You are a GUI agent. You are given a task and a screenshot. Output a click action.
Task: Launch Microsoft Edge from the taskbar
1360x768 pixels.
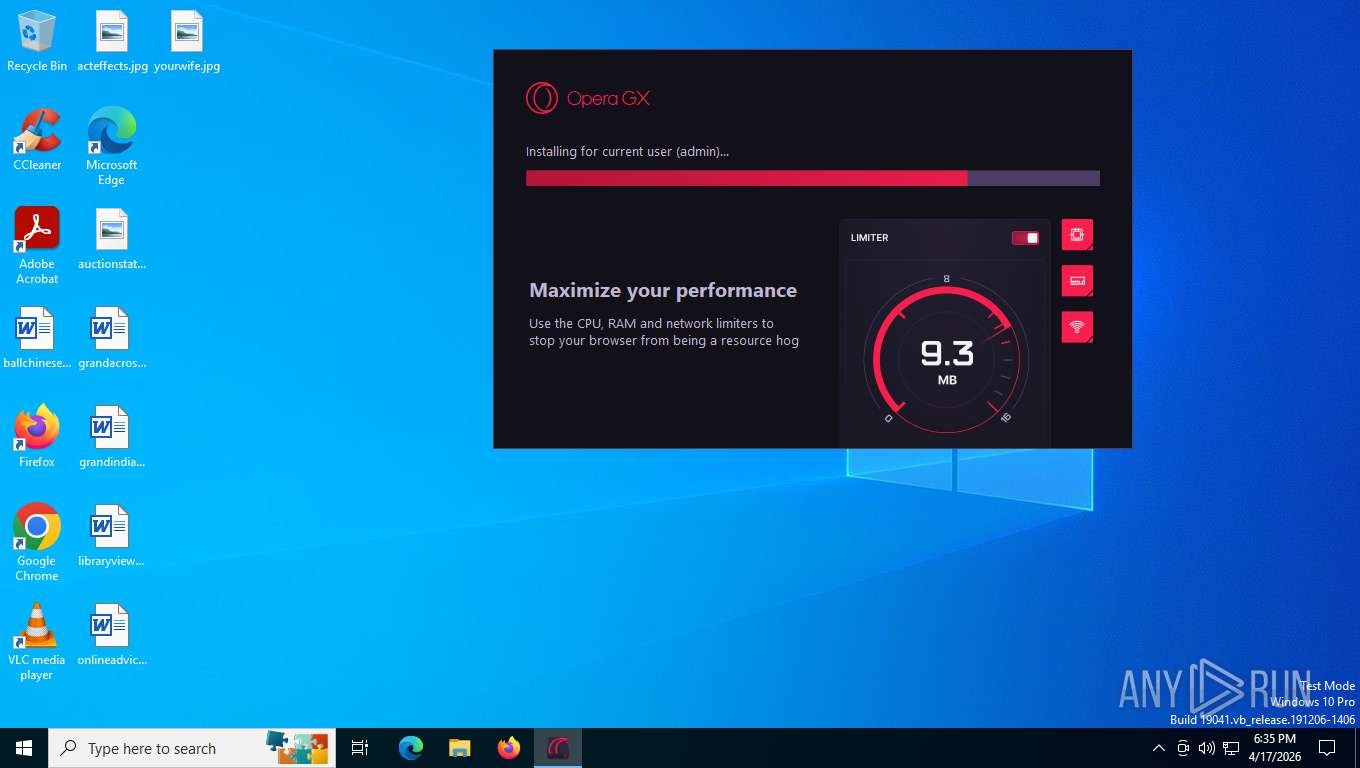[410, 748]
